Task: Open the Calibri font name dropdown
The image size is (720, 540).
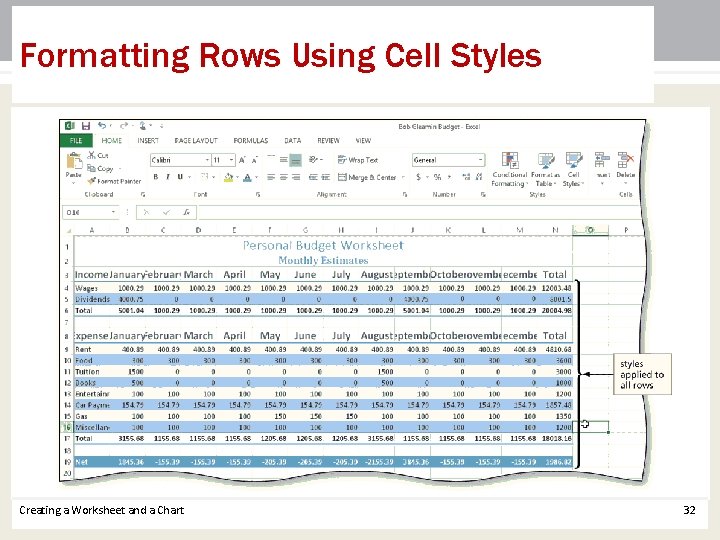Action: click(207, 160)
